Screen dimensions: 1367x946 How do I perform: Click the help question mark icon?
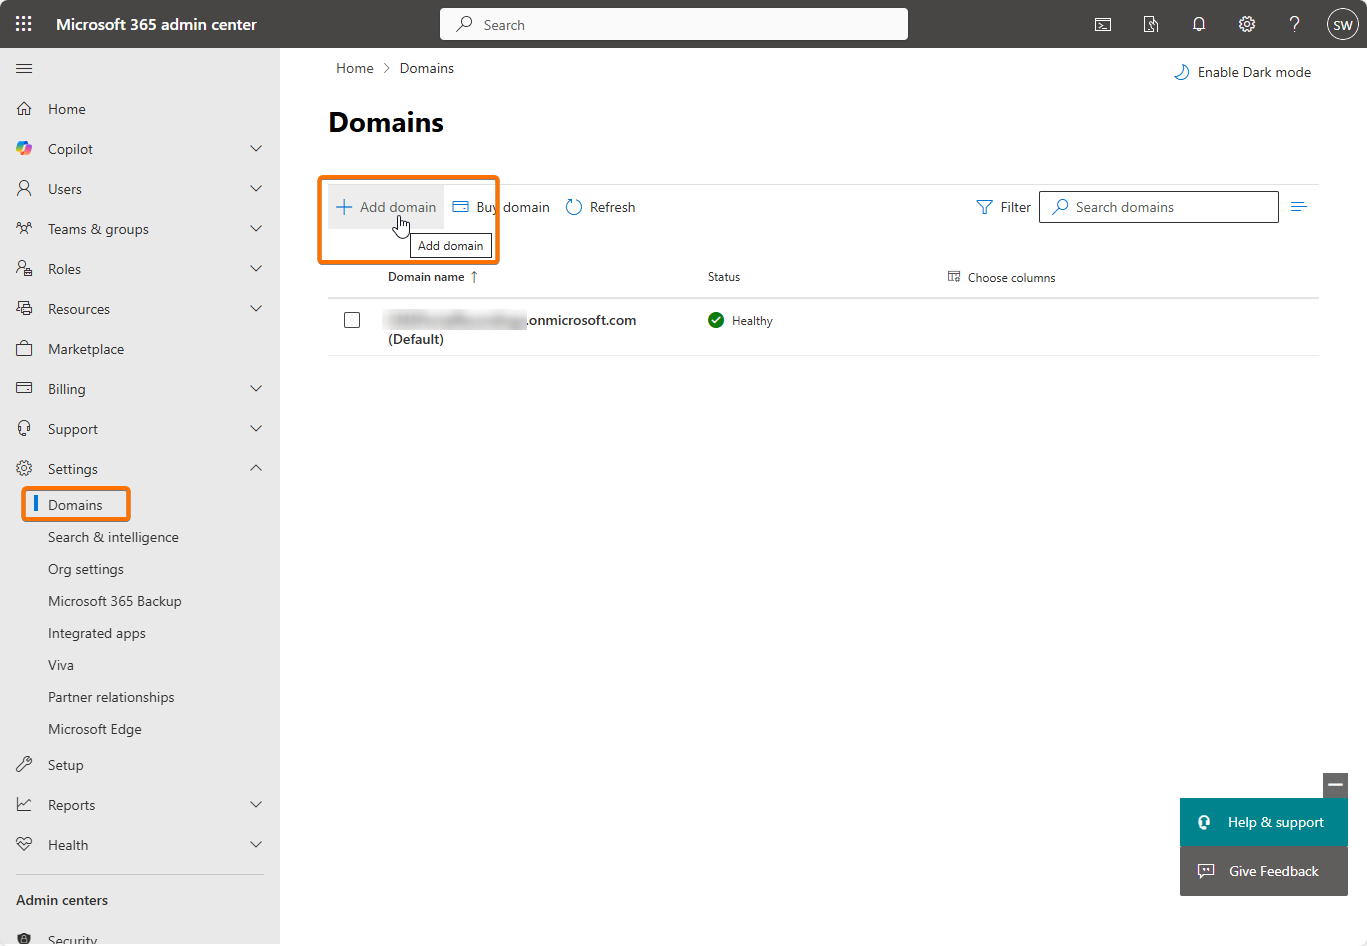[1294, 24]
